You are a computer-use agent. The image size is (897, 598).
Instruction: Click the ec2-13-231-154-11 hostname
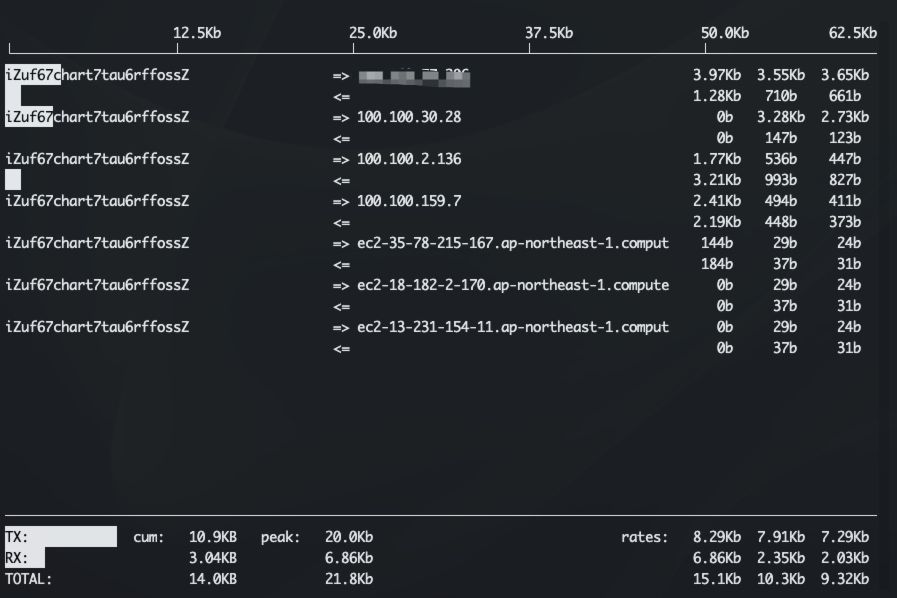[512, 327]
